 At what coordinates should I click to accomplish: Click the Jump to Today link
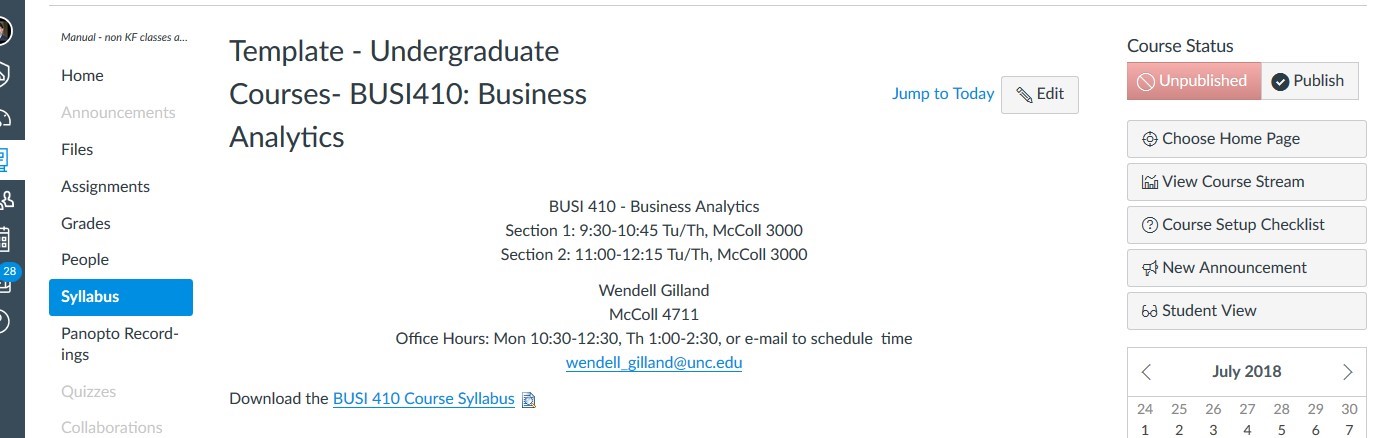pyautogui.click(x=943, y=94)
